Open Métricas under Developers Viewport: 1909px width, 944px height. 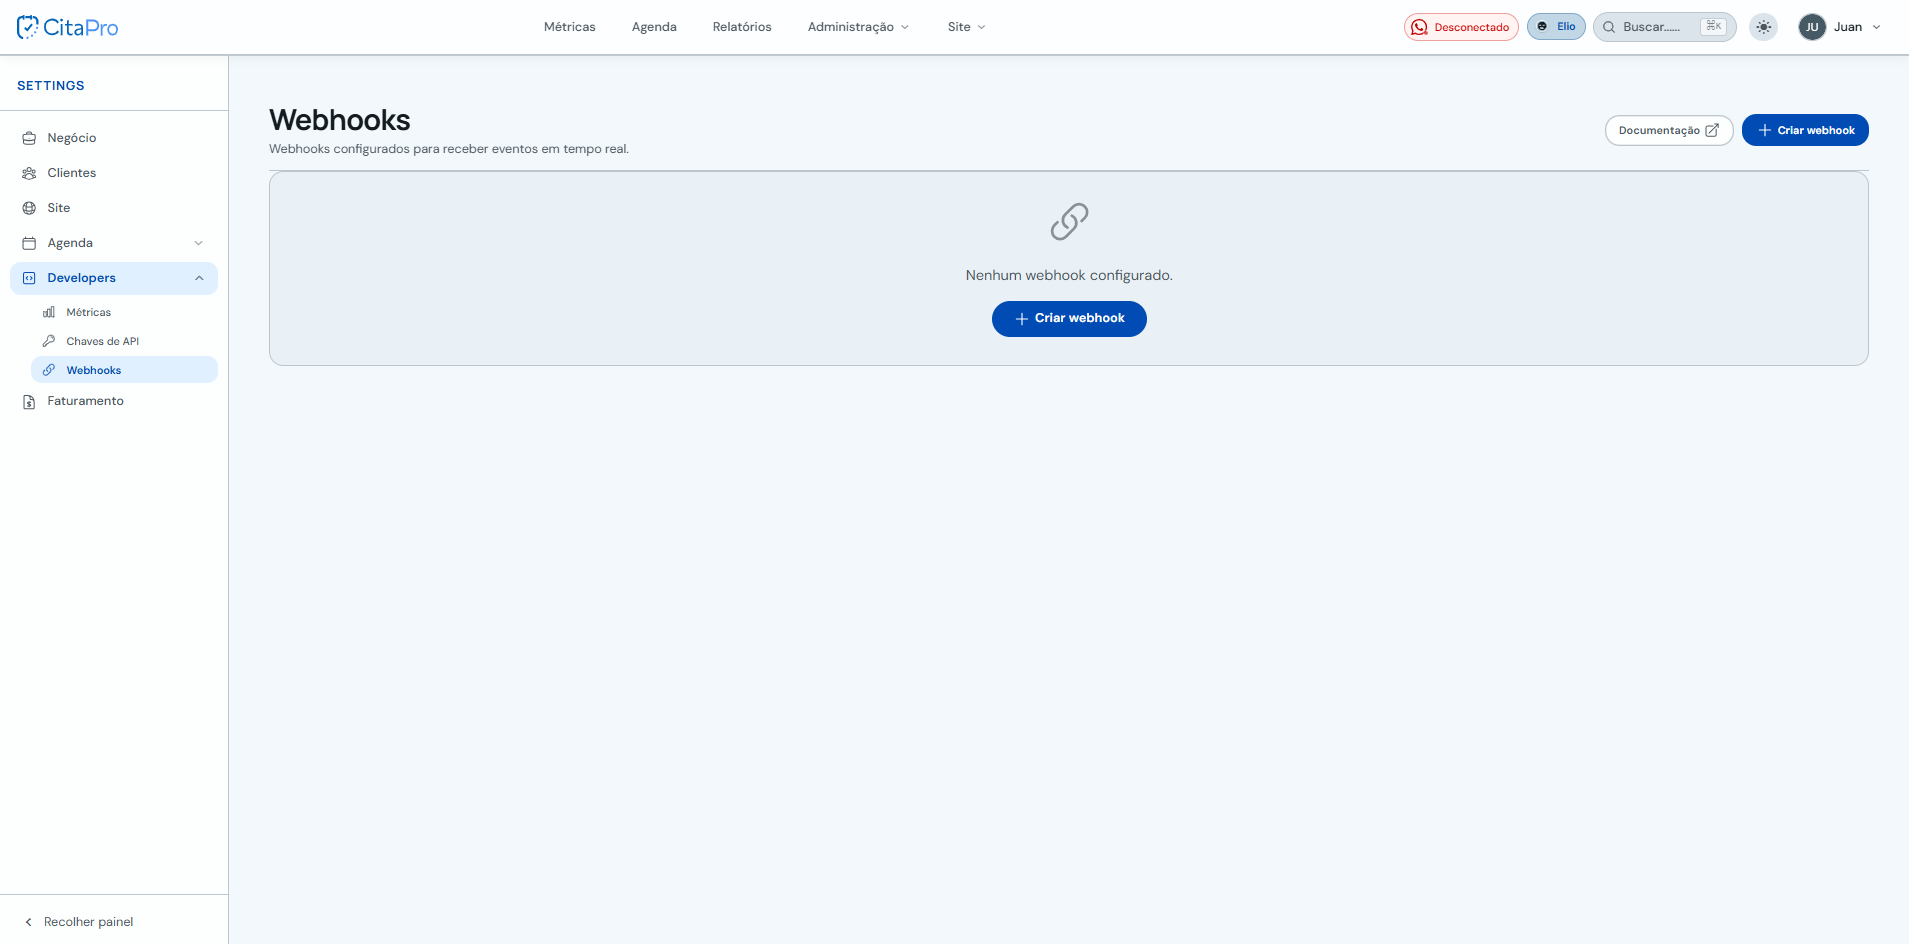click(x=124, y=312)
